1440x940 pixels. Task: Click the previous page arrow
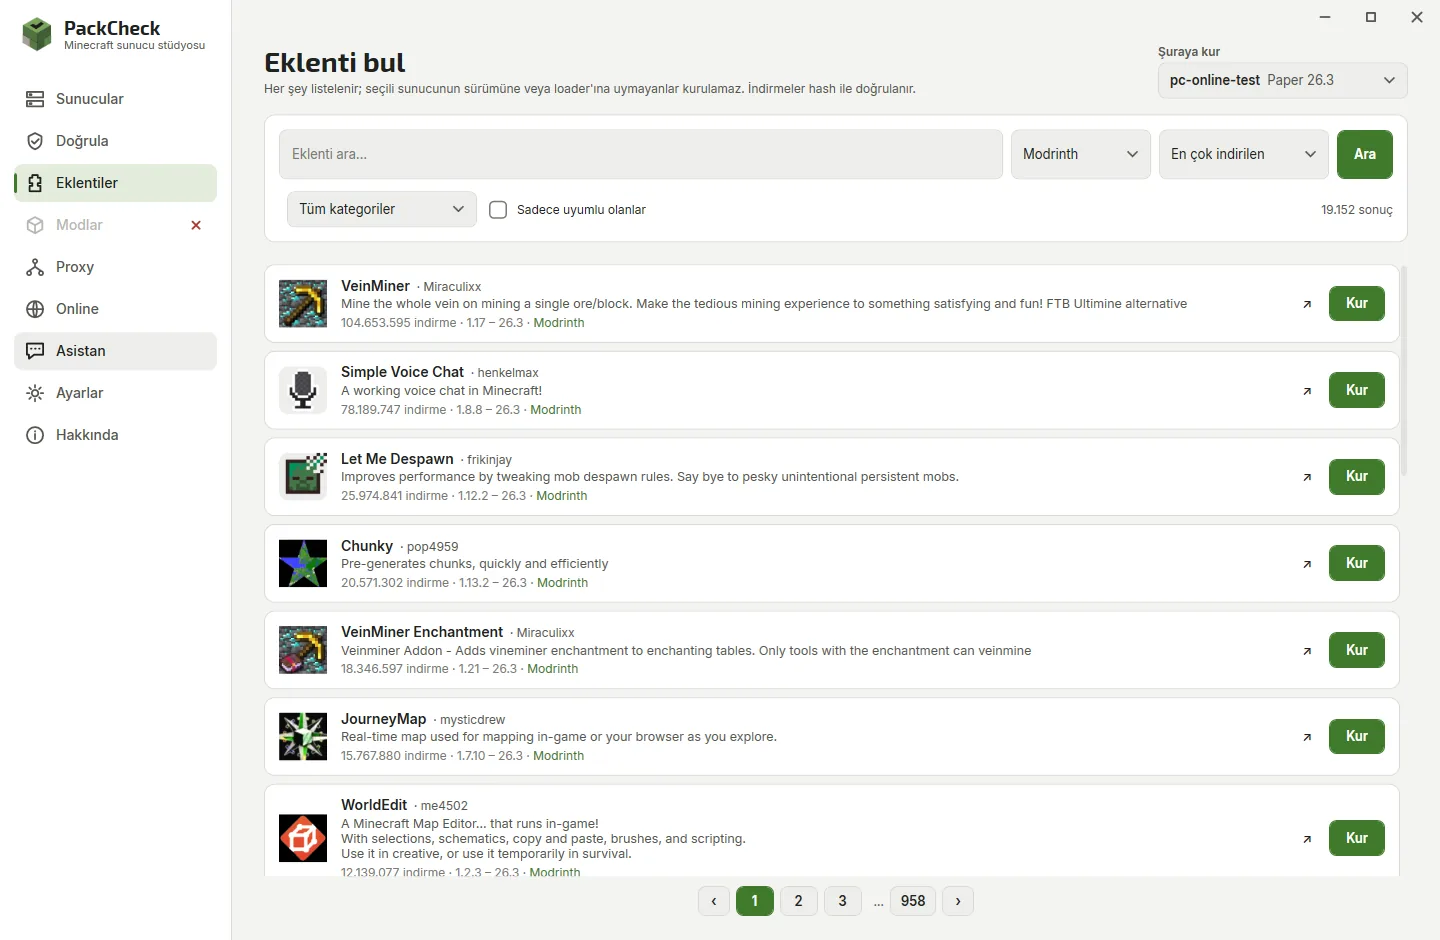714,901
